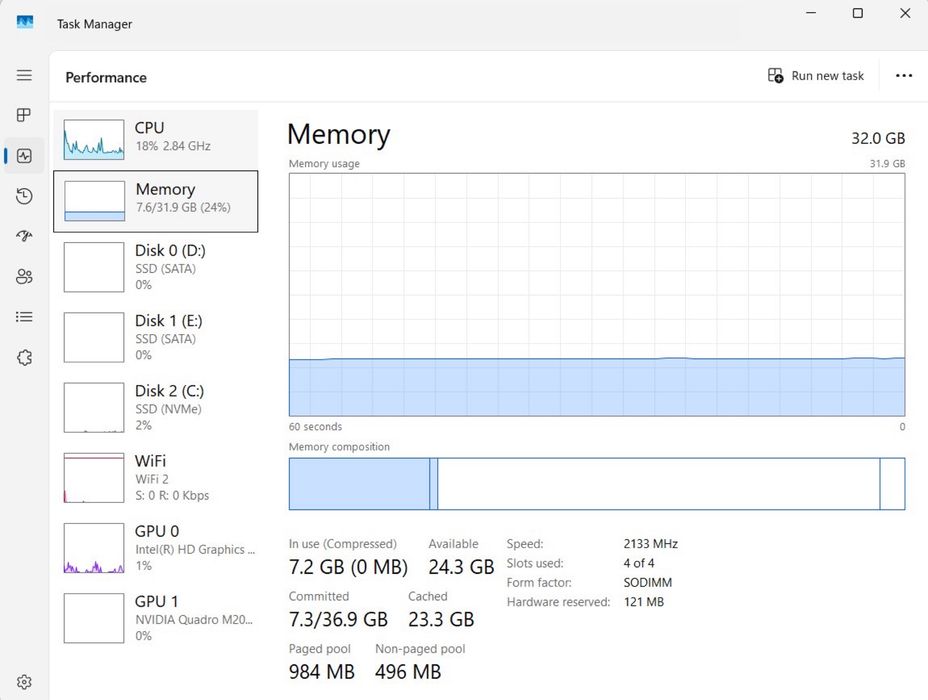View GPU 1 NVIDIA Quadro stats
Image resolution: width=928 pixels, height=700 pixels.
point(155,618)
